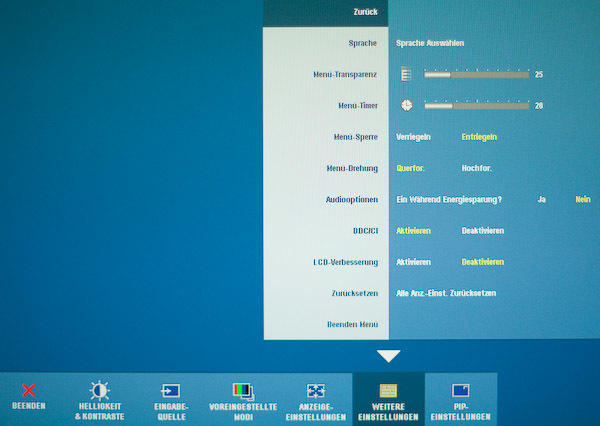Select the Menü-Sperre menu entry
Image resolution: width=600 pixels, height=426 pixels.
coord(355,137)
